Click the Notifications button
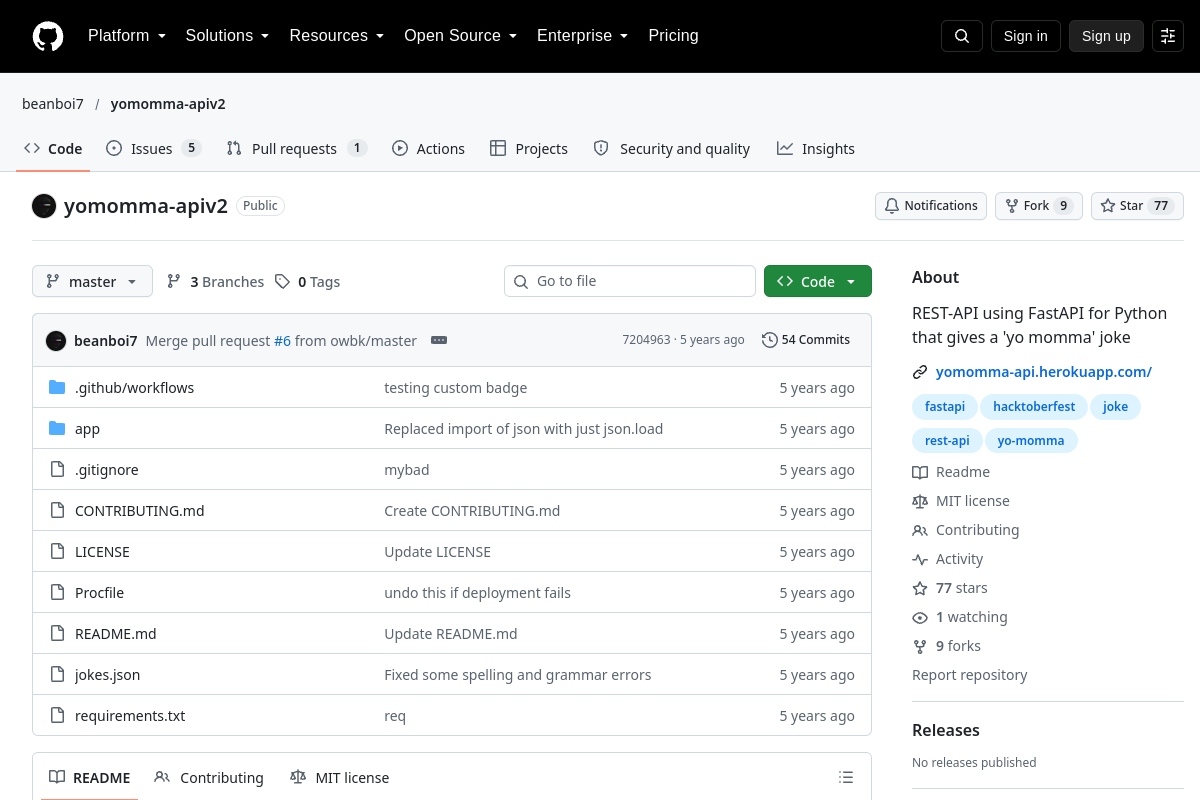The height and width of the screenshot is (800, 1200). 931,206
